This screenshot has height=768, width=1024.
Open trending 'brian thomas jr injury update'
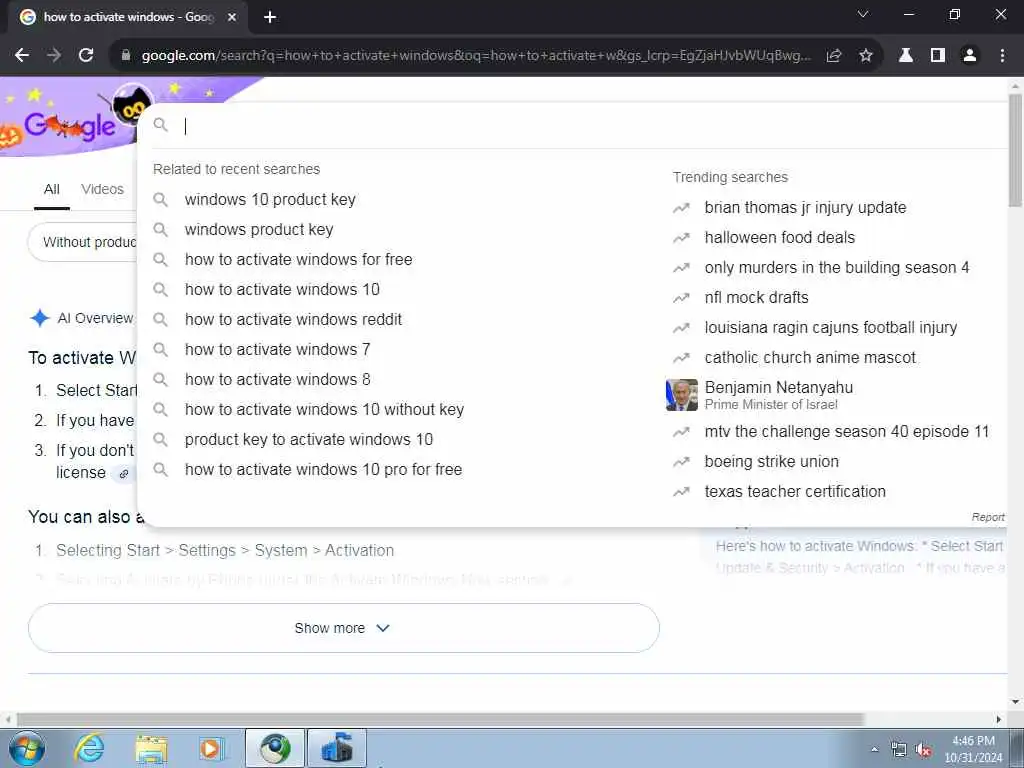(x=805, y=208)
